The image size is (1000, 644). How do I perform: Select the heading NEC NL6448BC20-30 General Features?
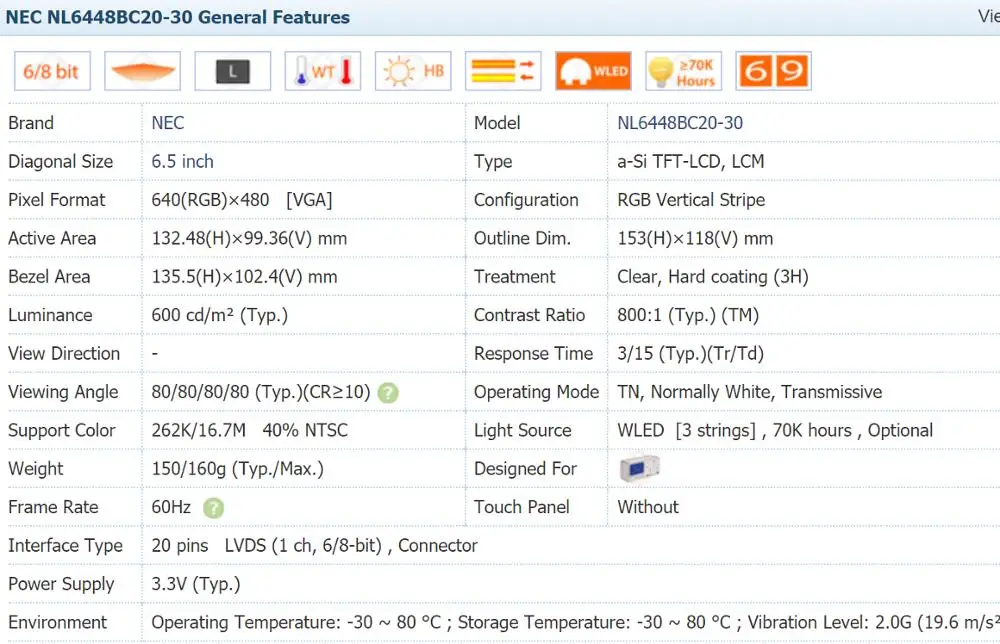tap(177, 17)
